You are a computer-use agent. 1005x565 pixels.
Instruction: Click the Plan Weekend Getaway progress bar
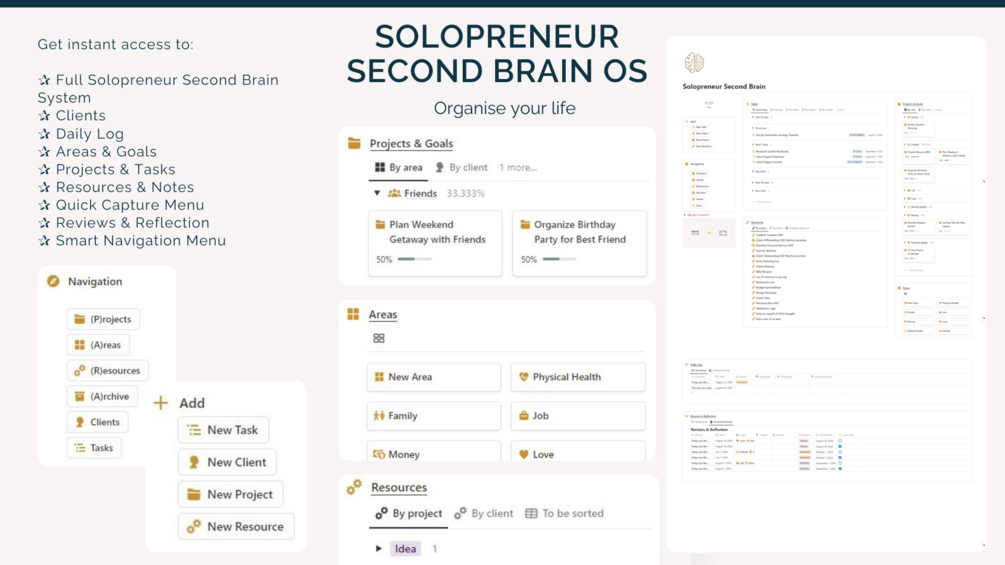[x=414, y=260]
